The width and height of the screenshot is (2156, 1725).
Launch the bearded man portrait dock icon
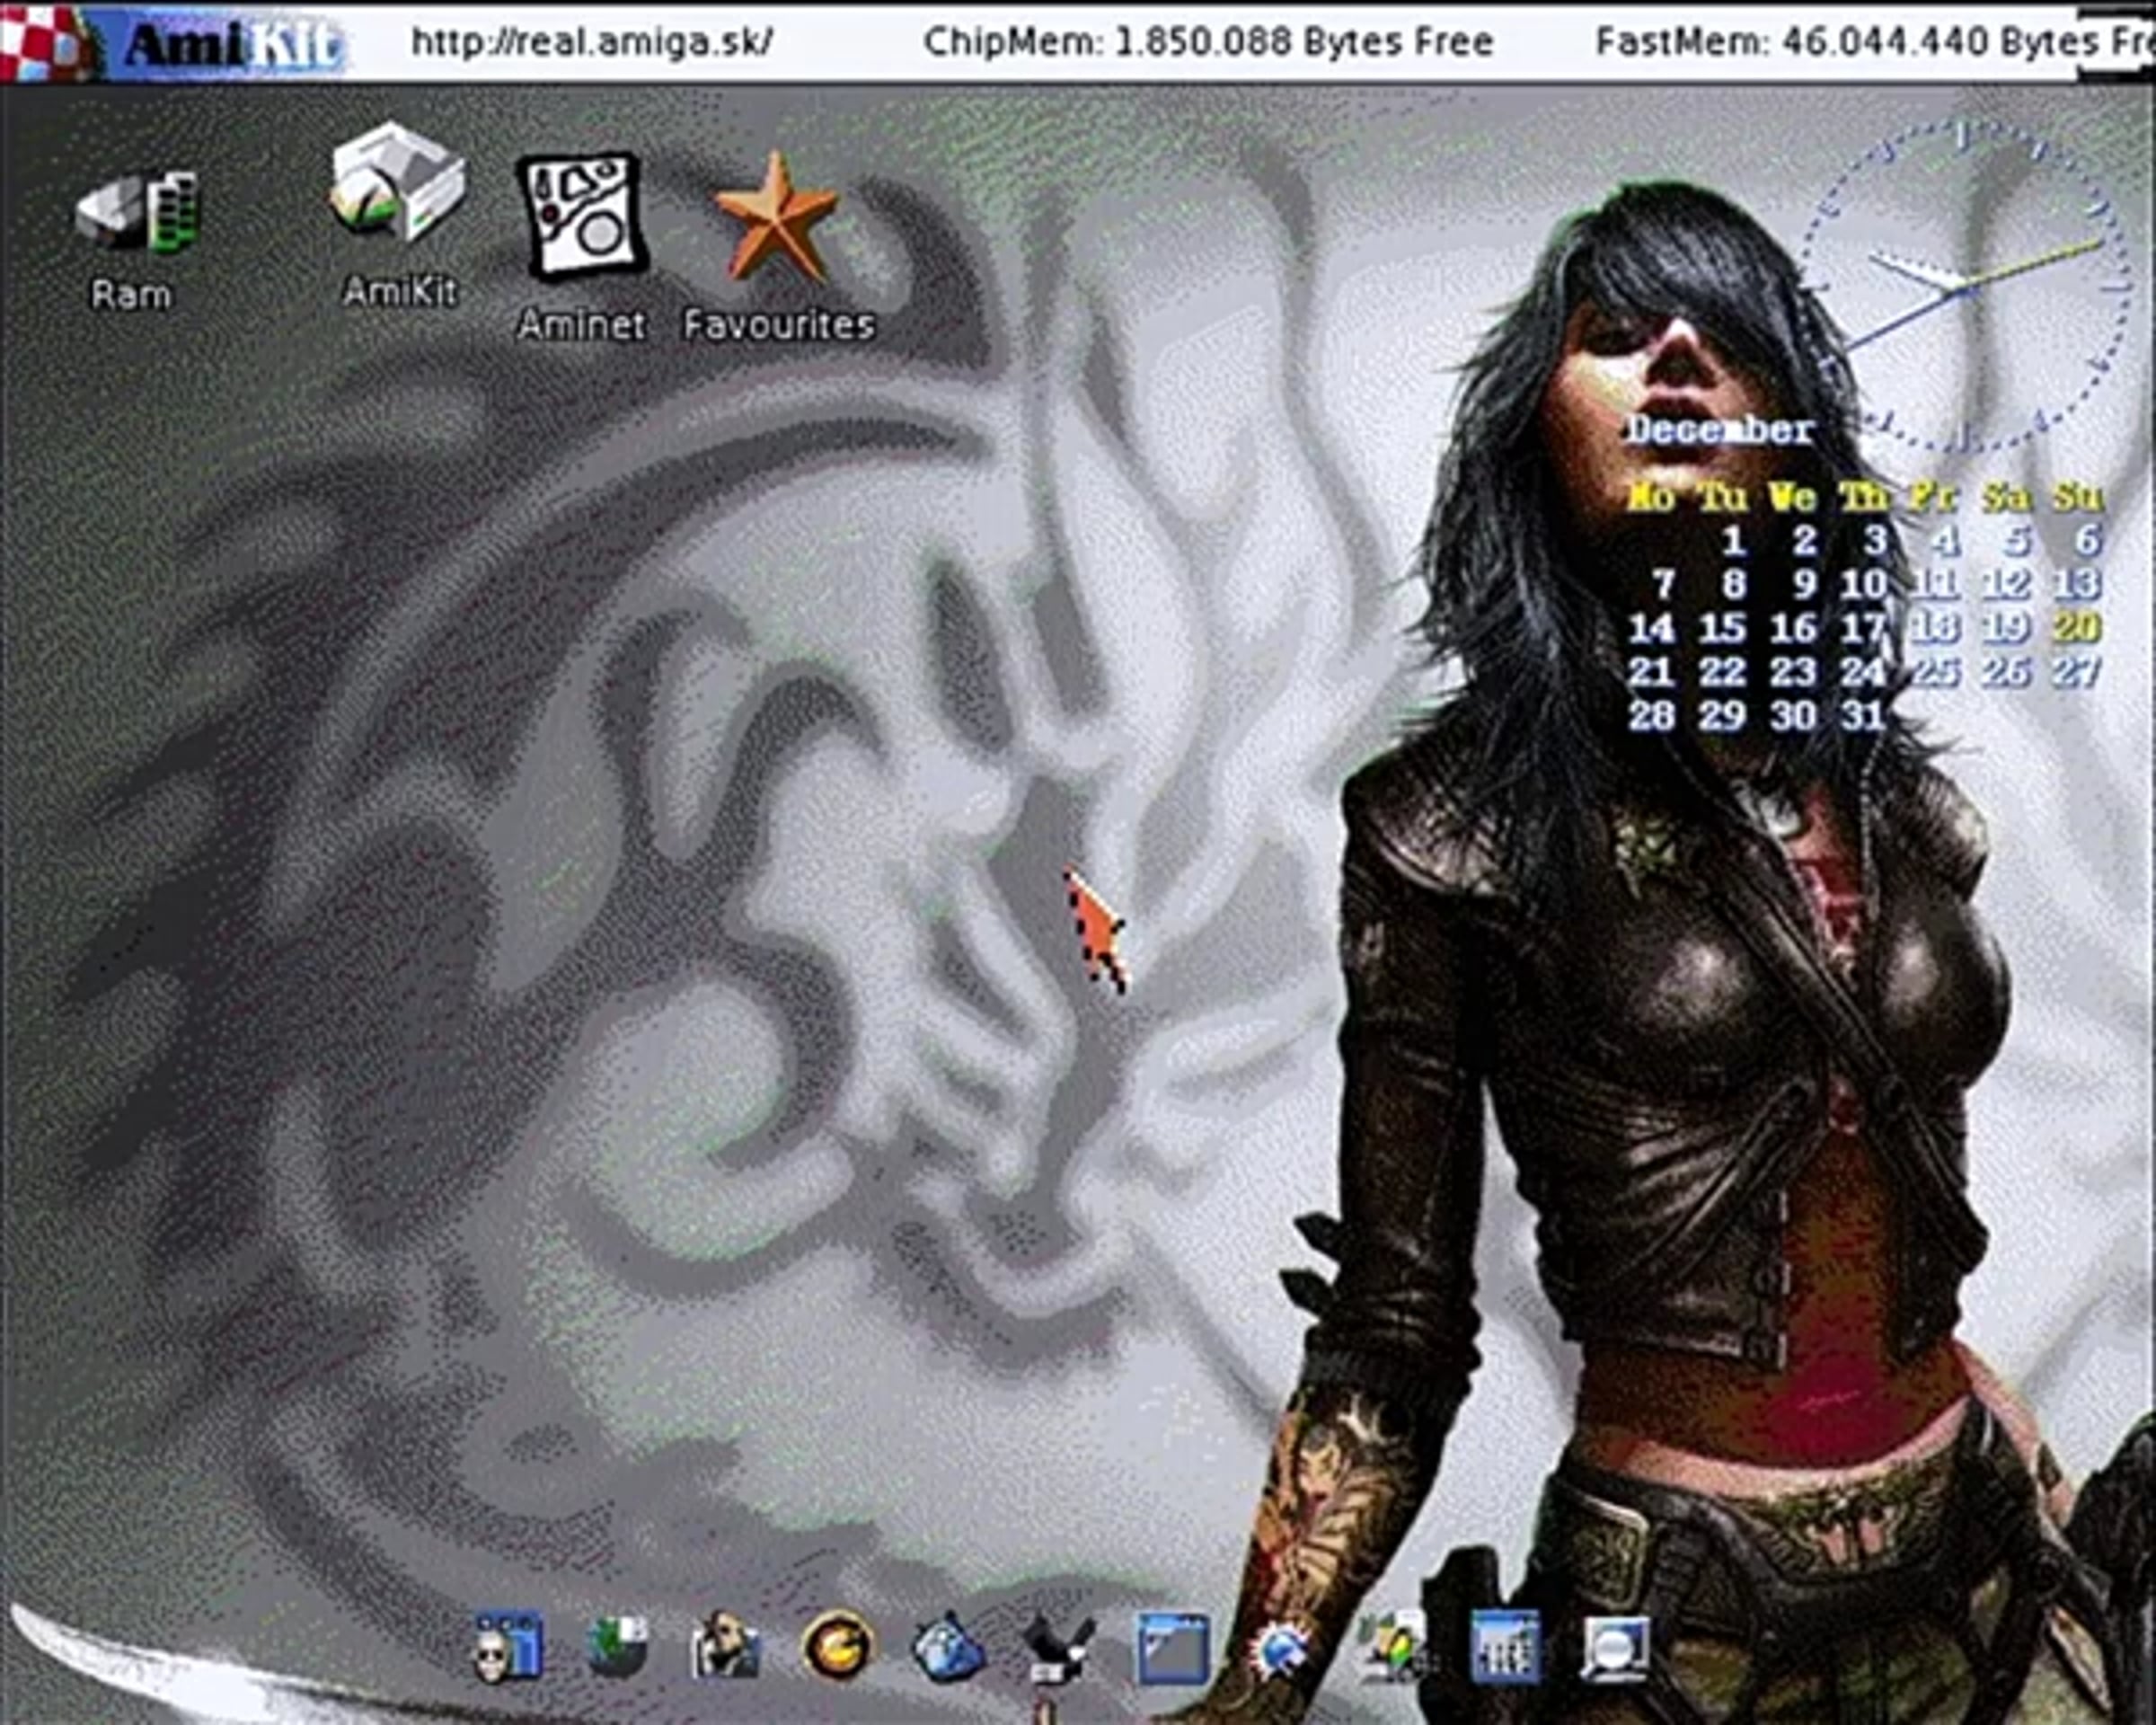[727, 1647]
